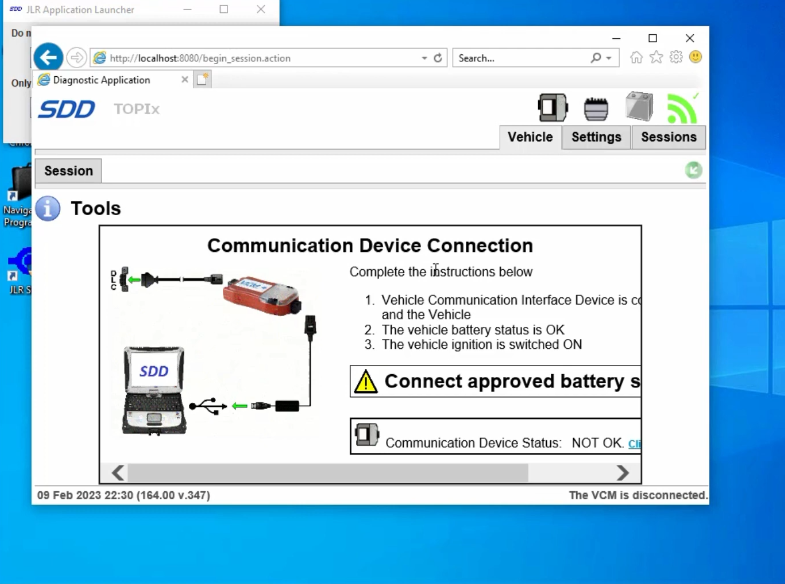Click the battery icon in header
Screen dimensions: 785x584
[x=639, y=107]
